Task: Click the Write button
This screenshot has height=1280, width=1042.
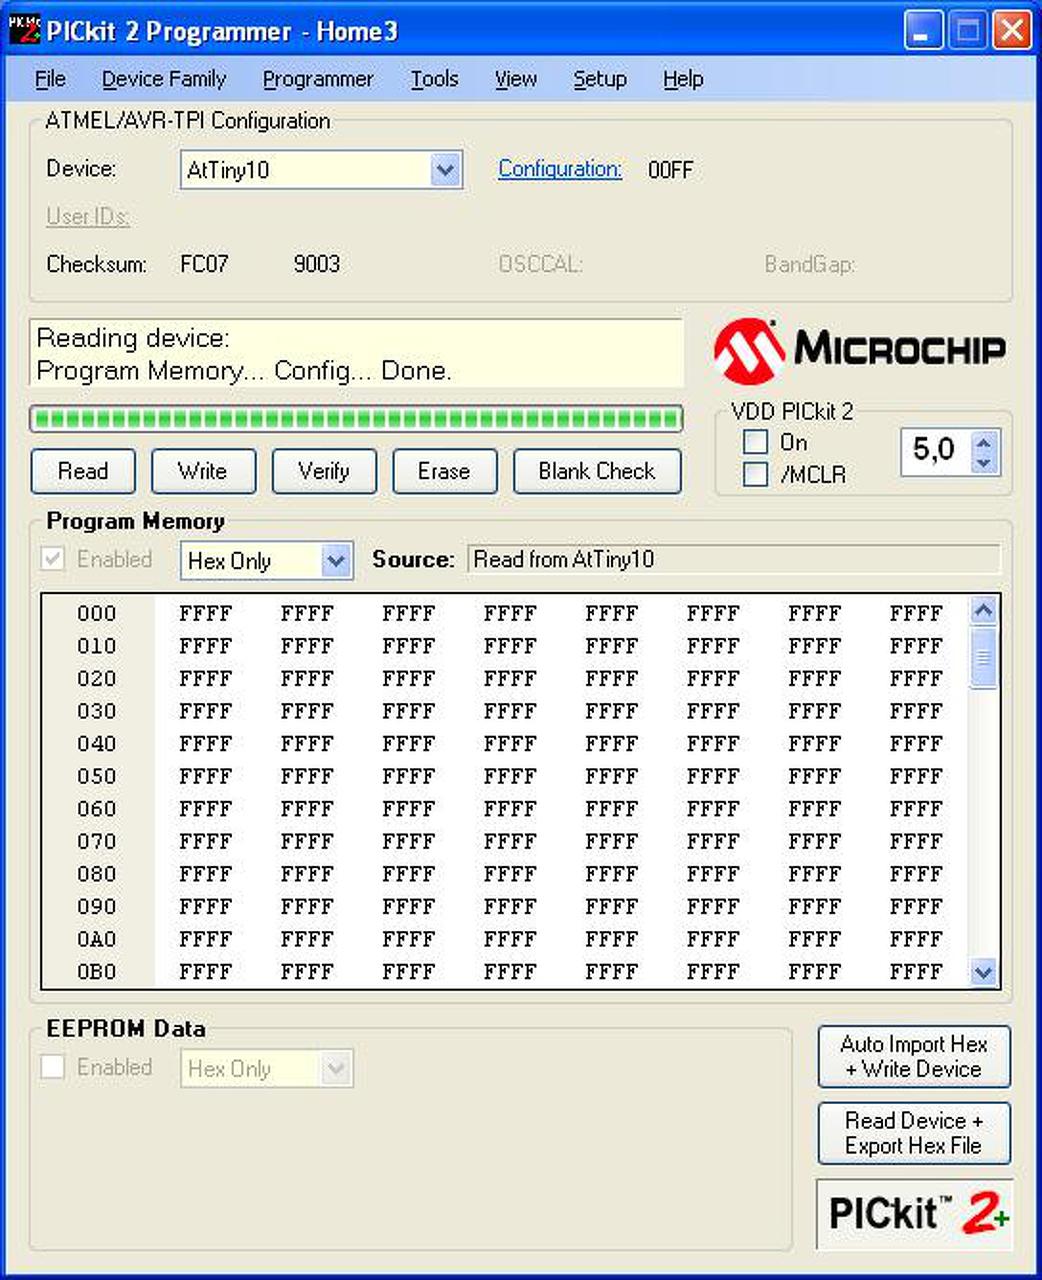Action: (x=203, y=471)
